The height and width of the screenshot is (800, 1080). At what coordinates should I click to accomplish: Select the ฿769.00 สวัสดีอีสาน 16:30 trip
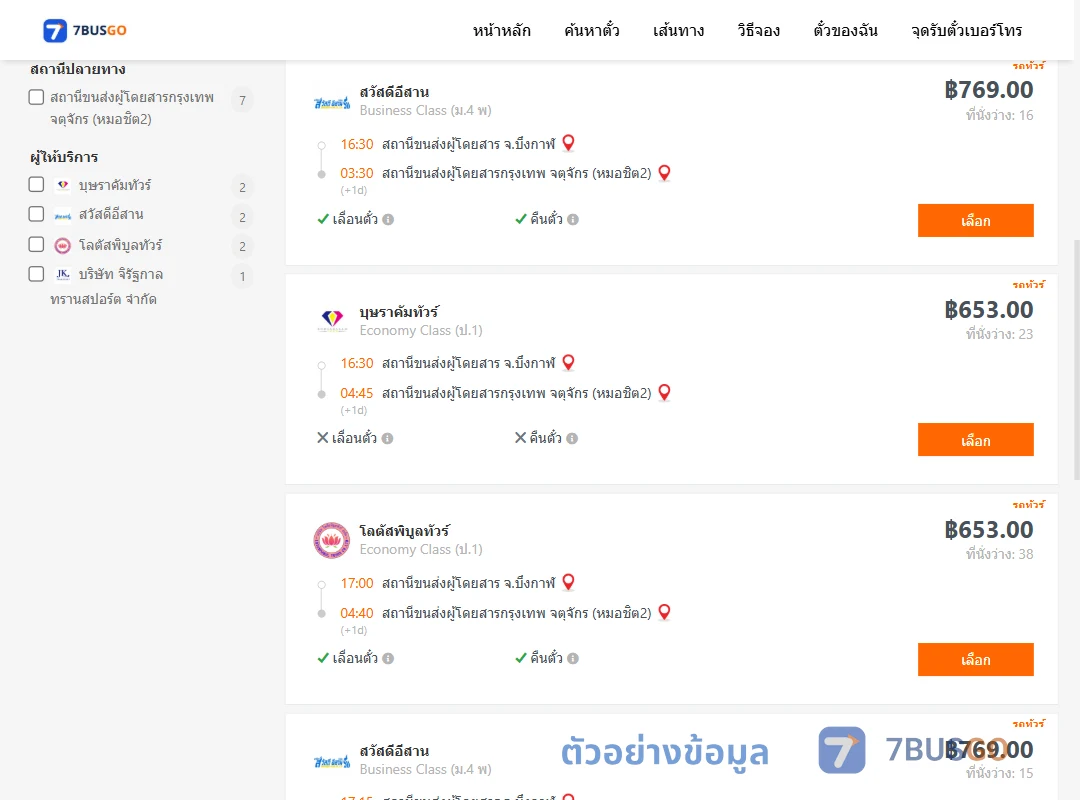(x=975, y=220)
